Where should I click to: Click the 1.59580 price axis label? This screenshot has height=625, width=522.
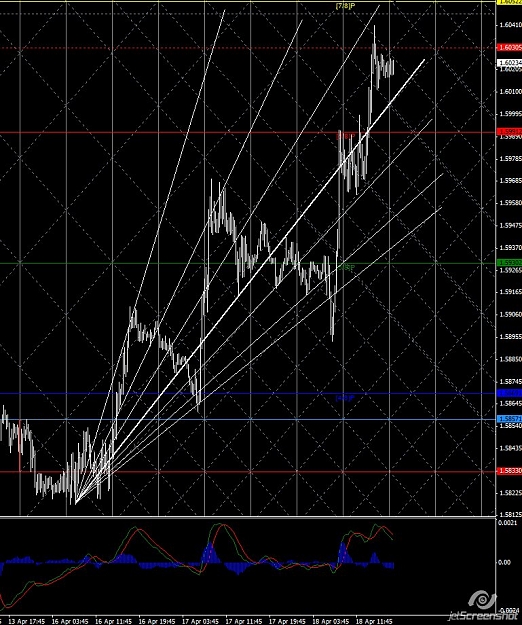[510, 202]
